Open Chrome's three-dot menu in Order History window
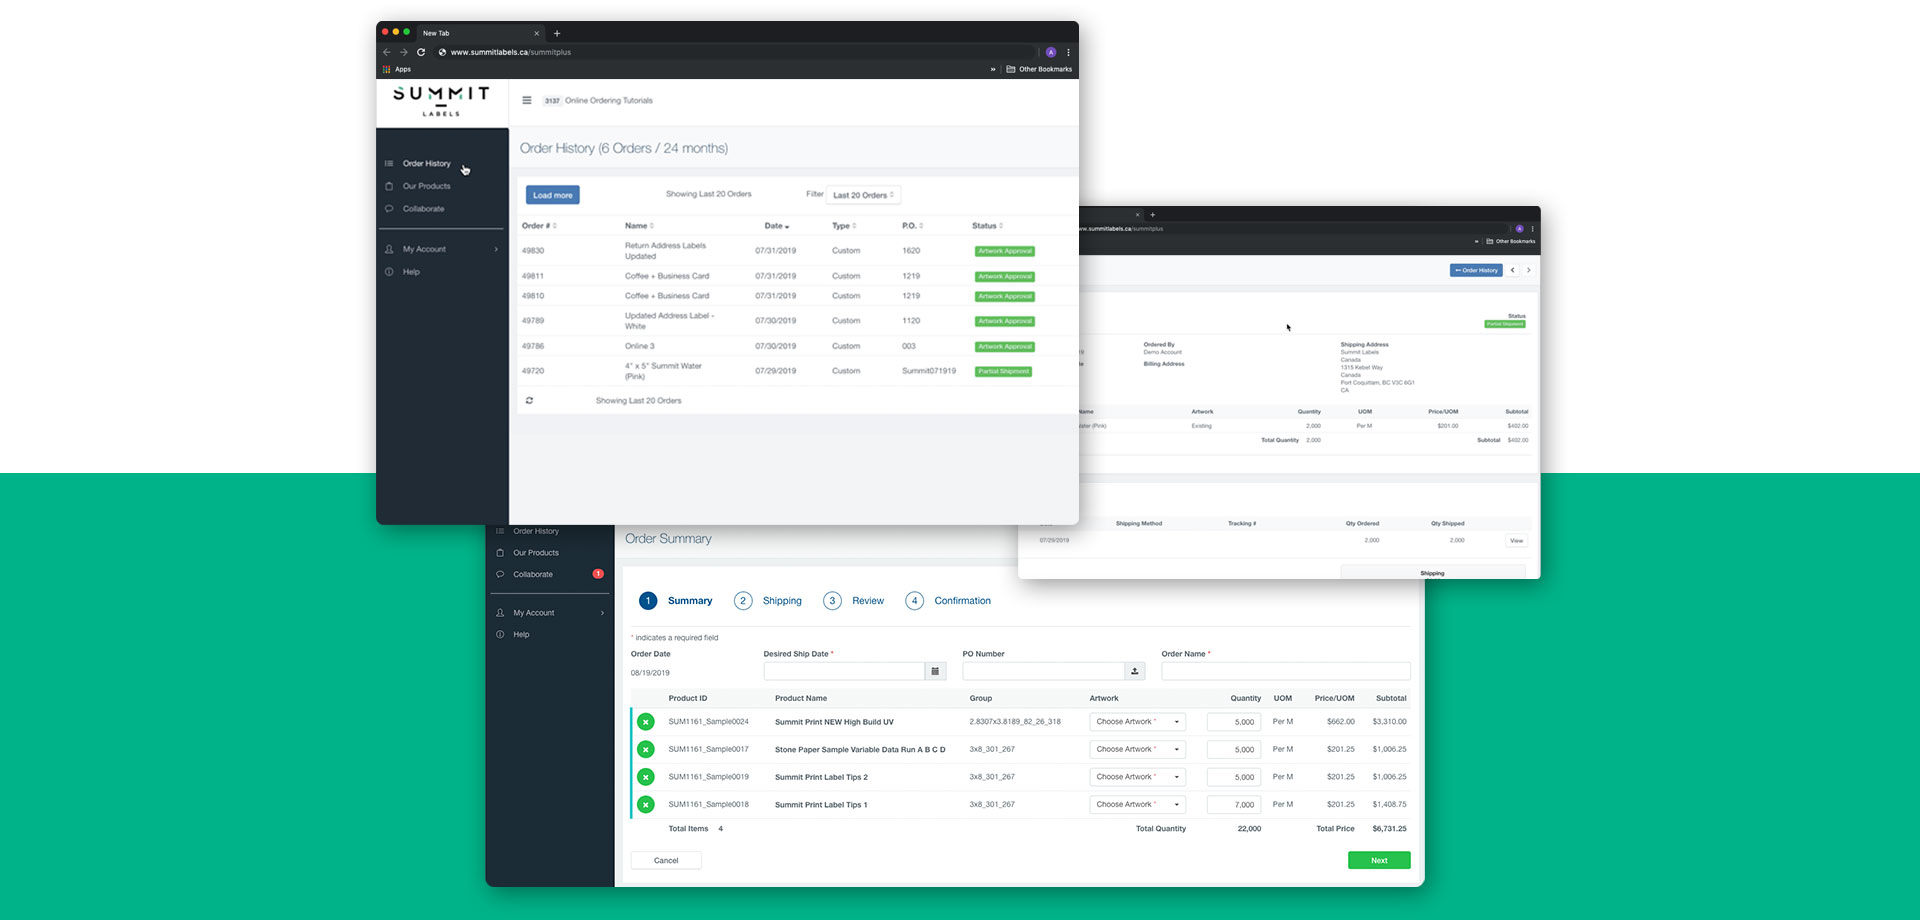1920x920 pixels. pyautogui.click(x=1068, y=52)
